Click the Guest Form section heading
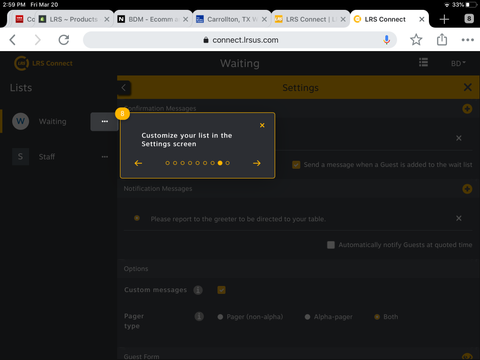480x360 pixels. [141, 356]
